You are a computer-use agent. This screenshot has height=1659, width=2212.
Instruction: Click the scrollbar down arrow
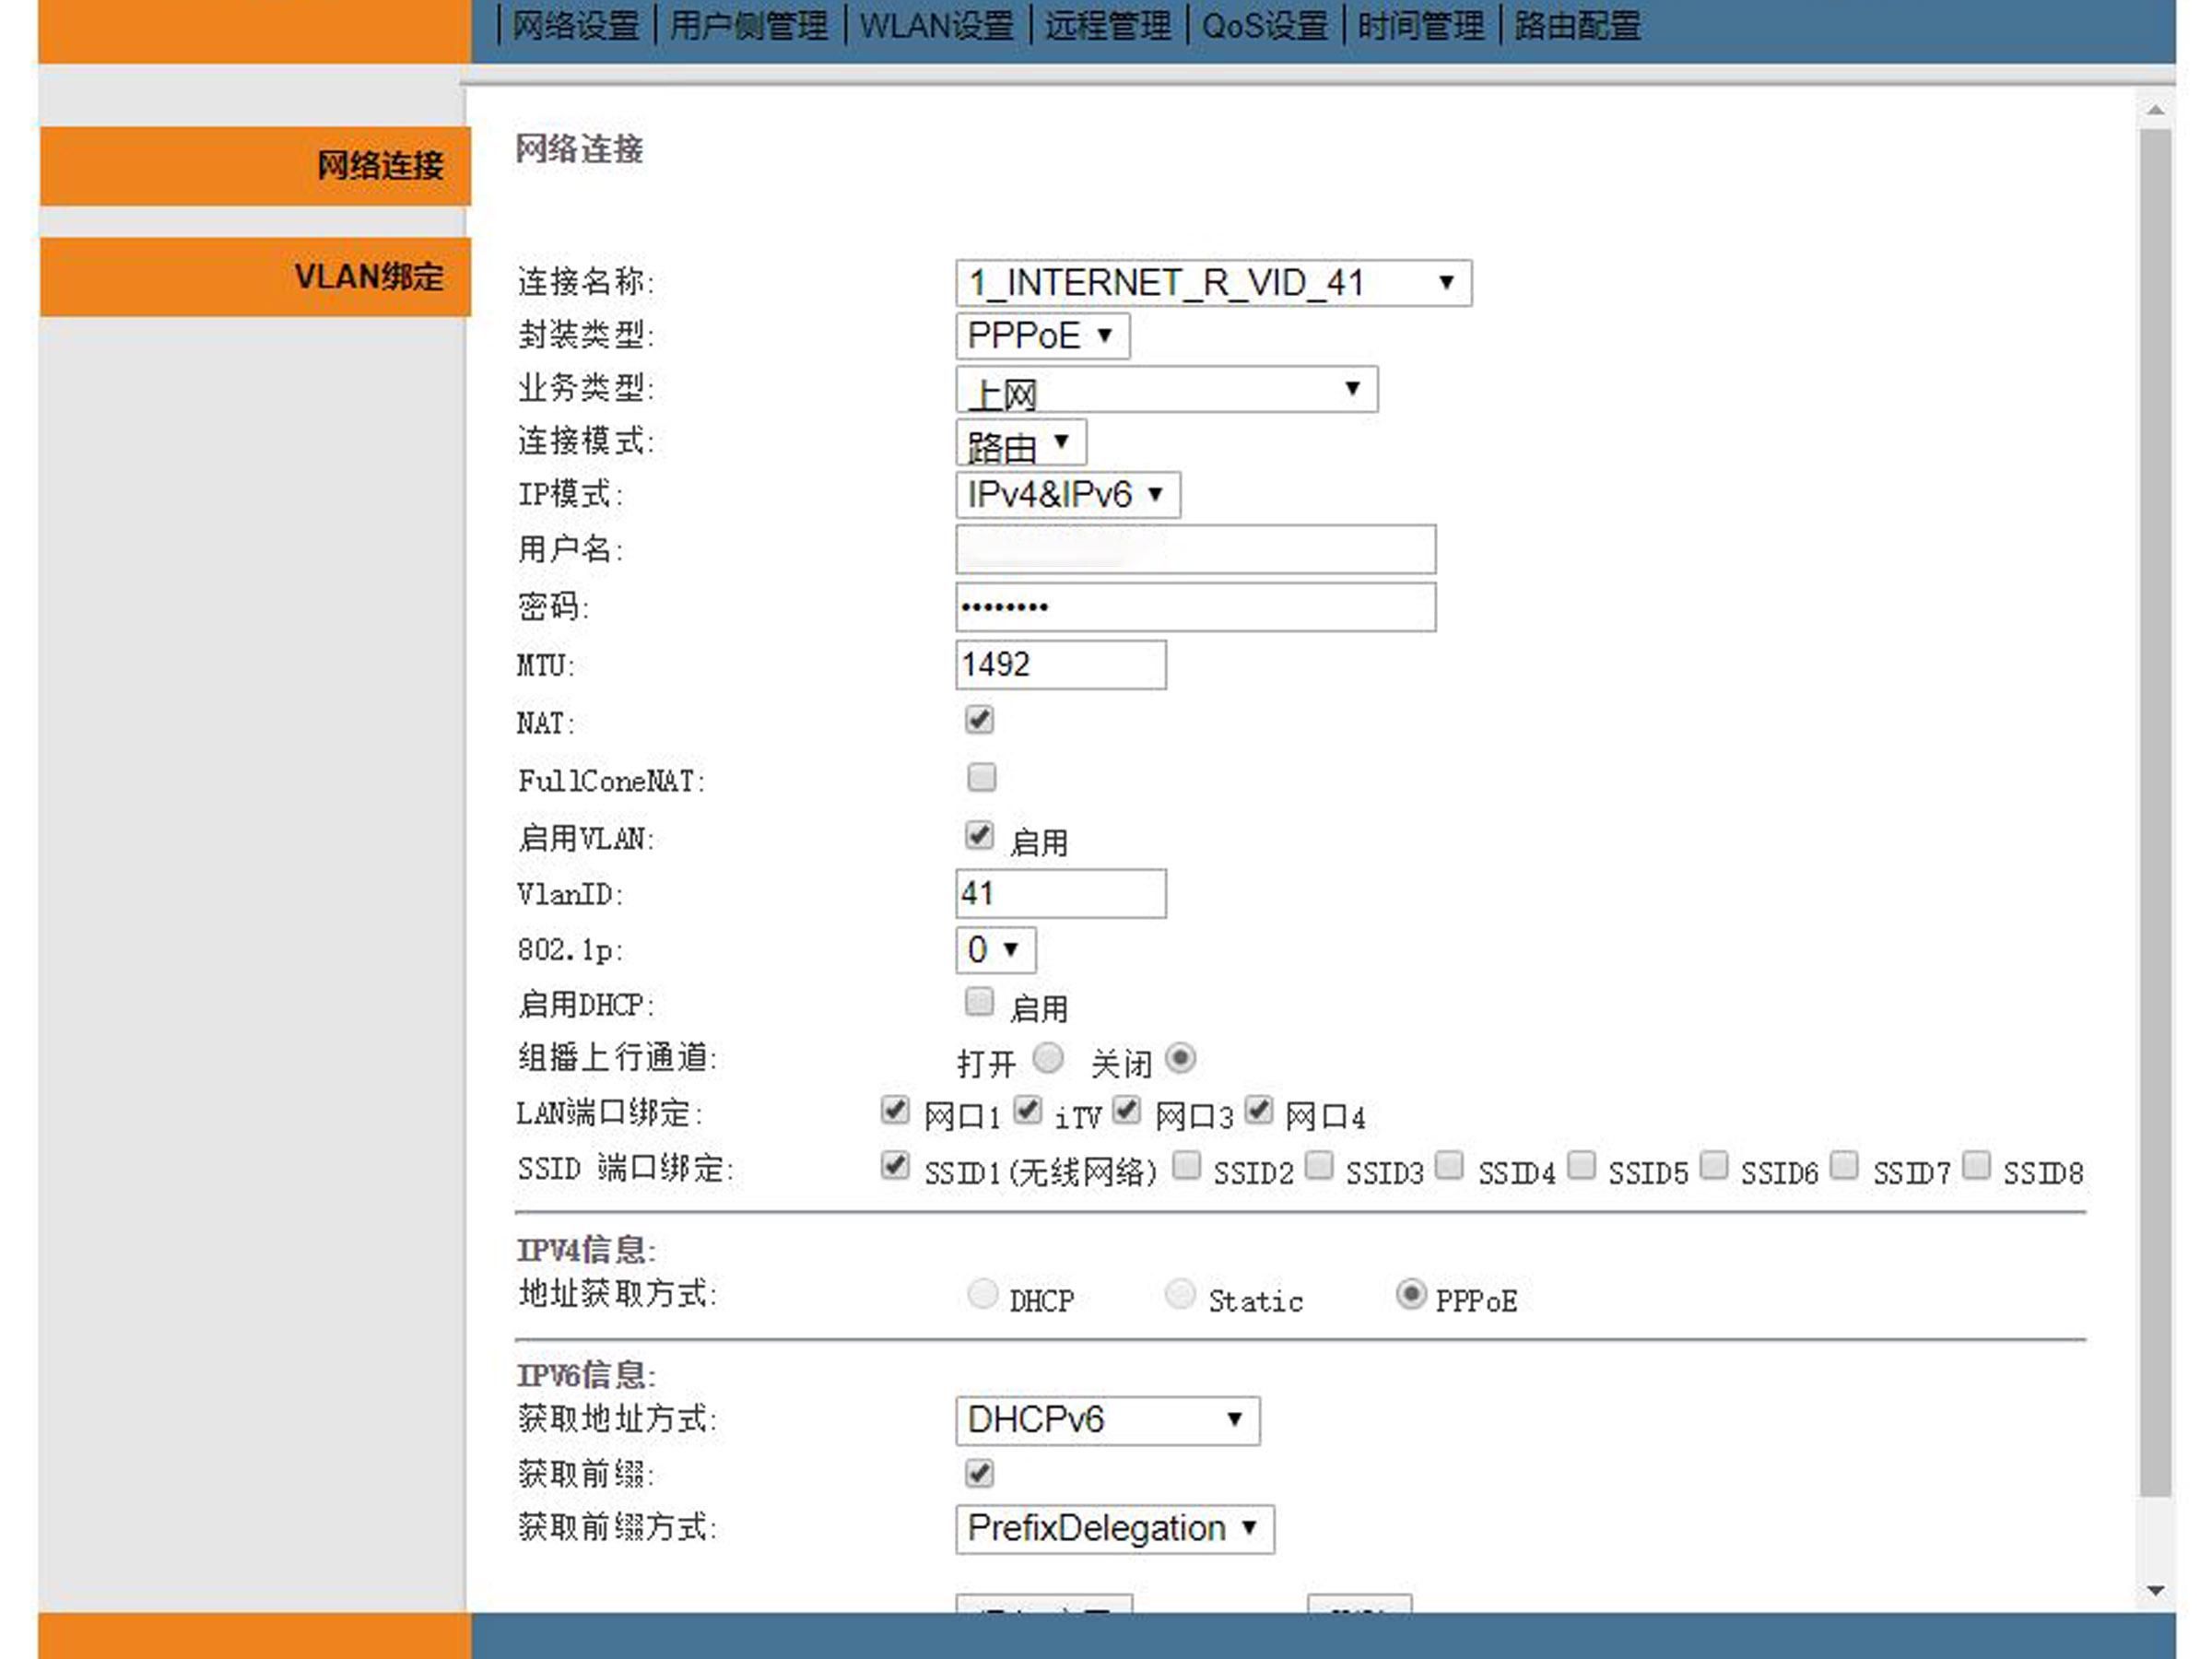[2155, 1590]
